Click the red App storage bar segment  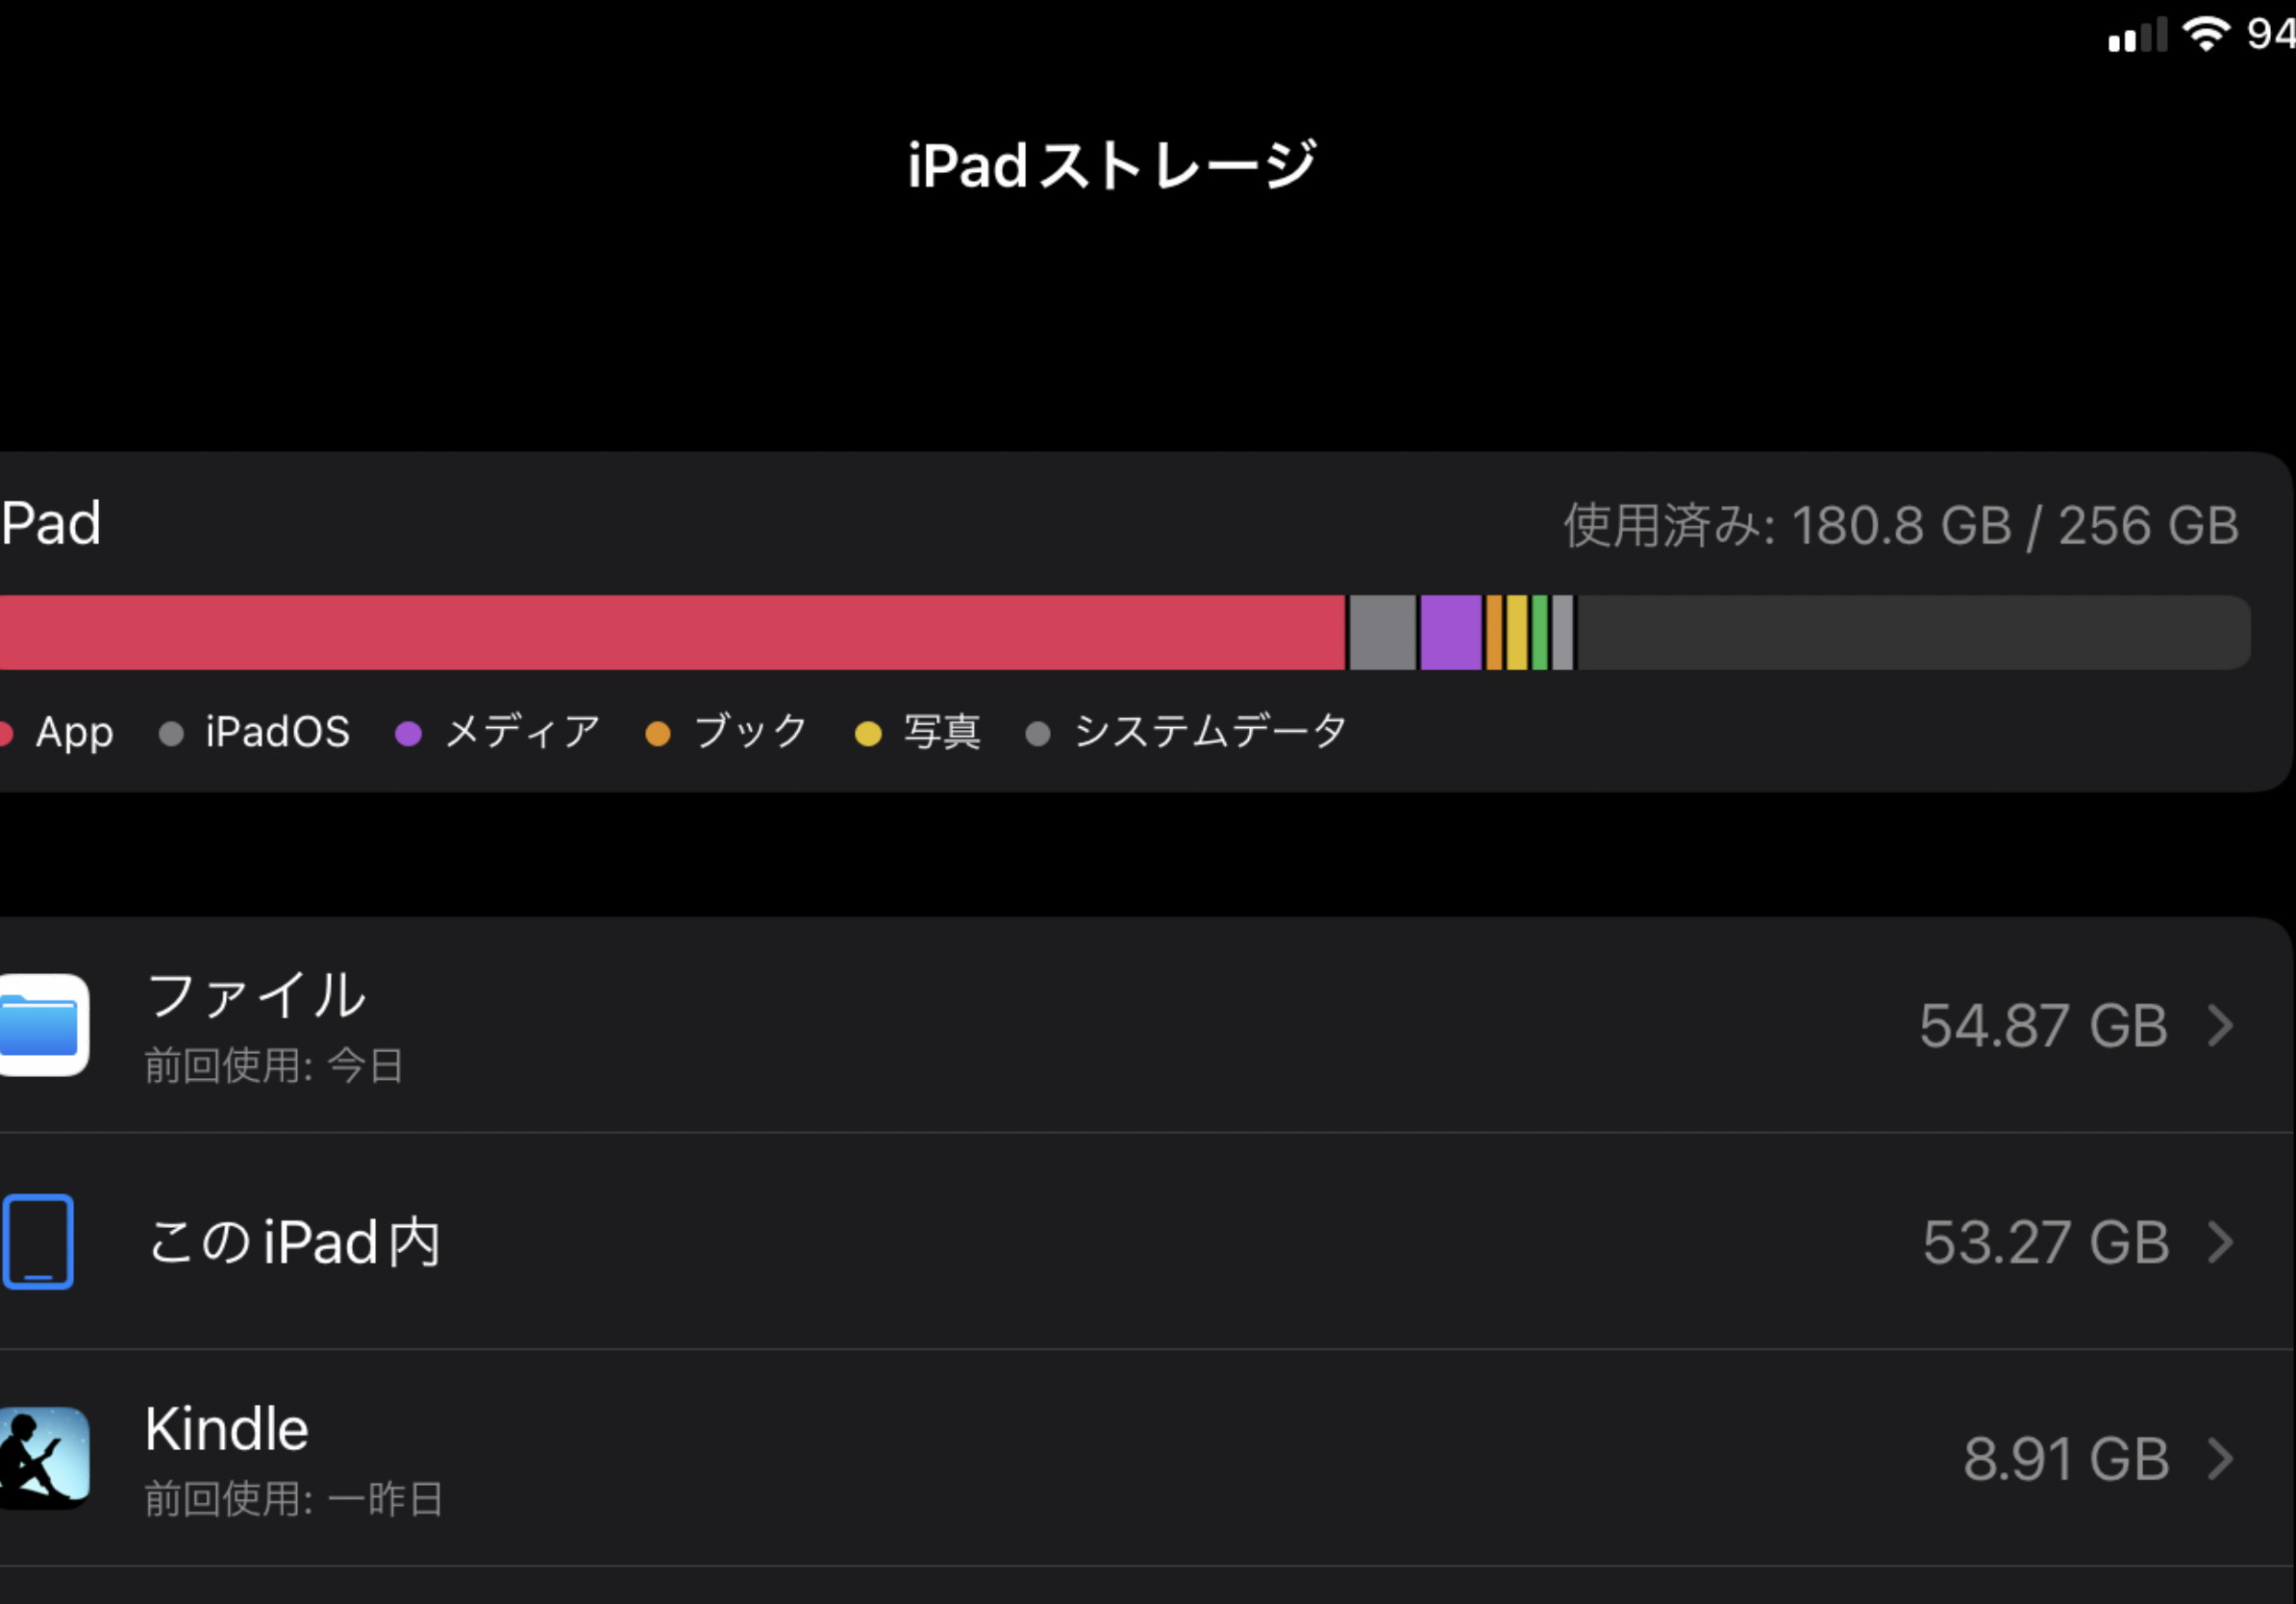(x=670, y=633)
